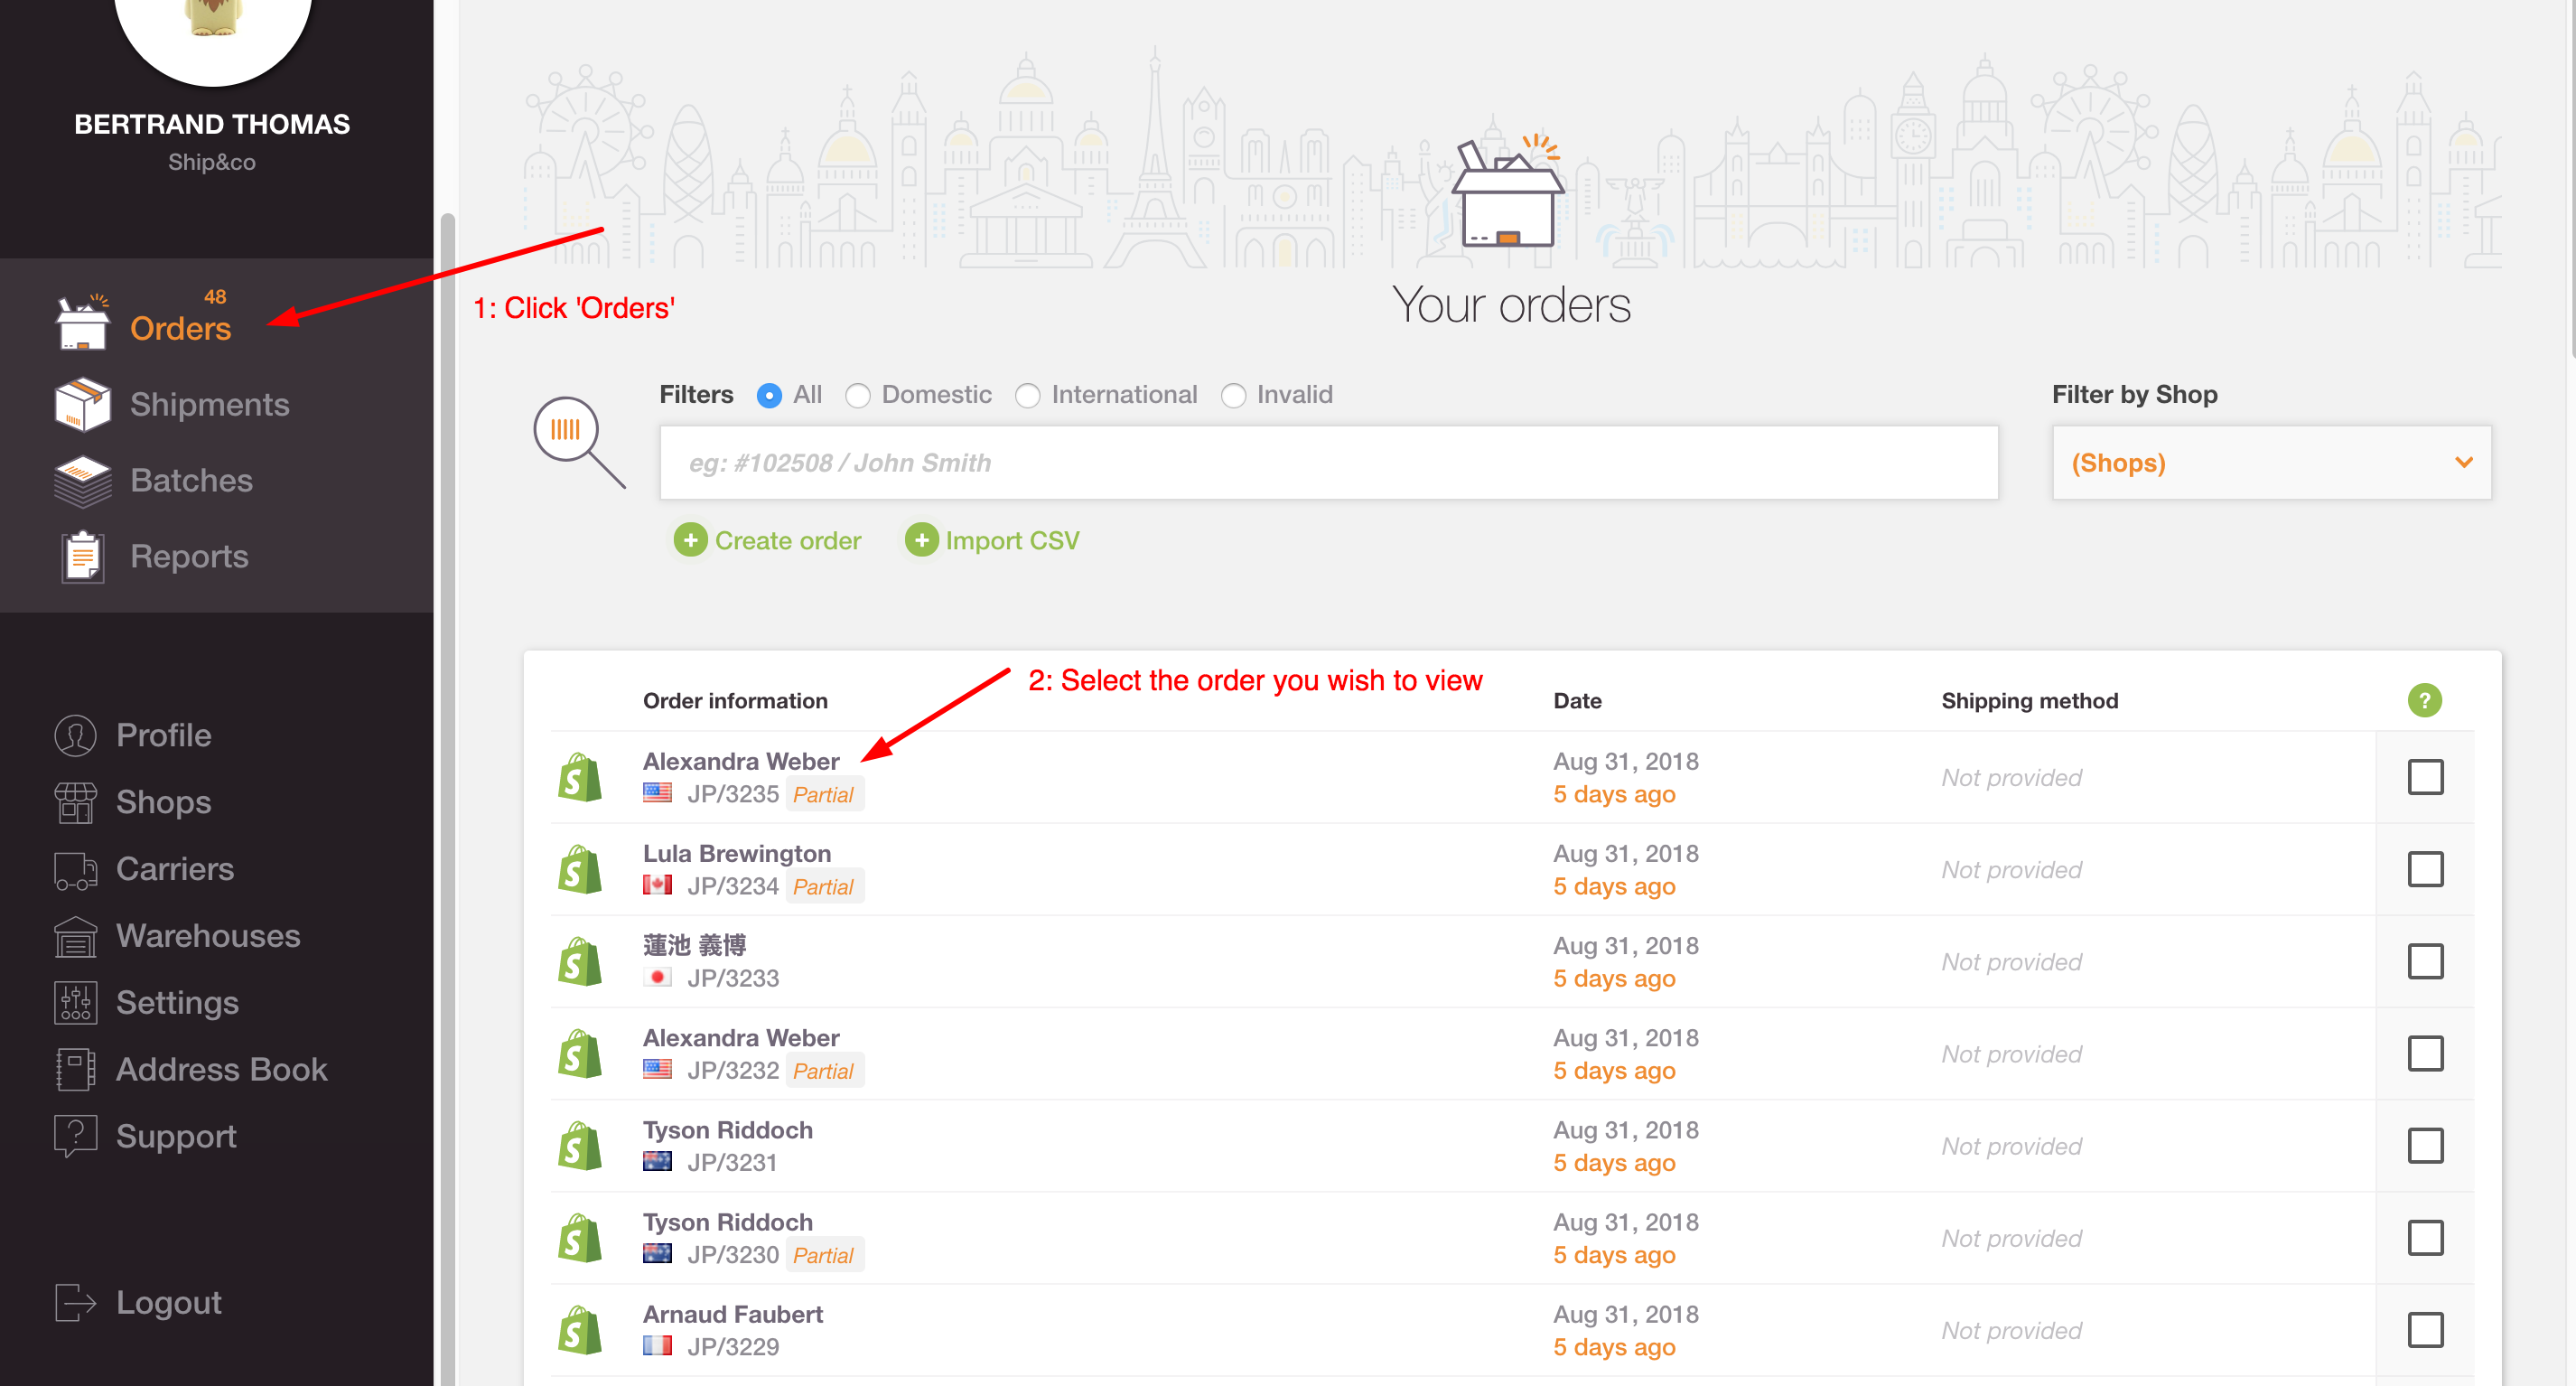Open Shipments in the sidebar
The width and height of the screenshot is (2576, 1386).
pos(209,404)
